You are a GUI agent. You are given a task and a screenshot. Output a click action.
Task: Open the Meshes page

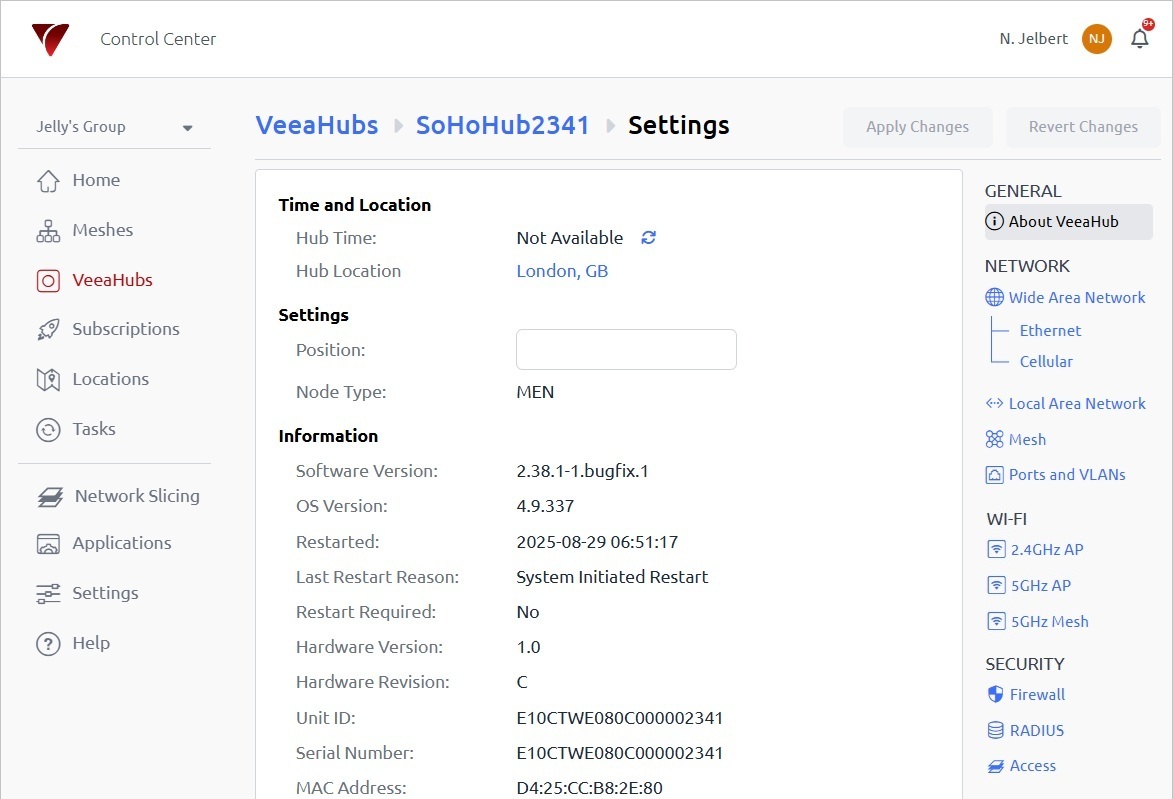tap(102, 230)
